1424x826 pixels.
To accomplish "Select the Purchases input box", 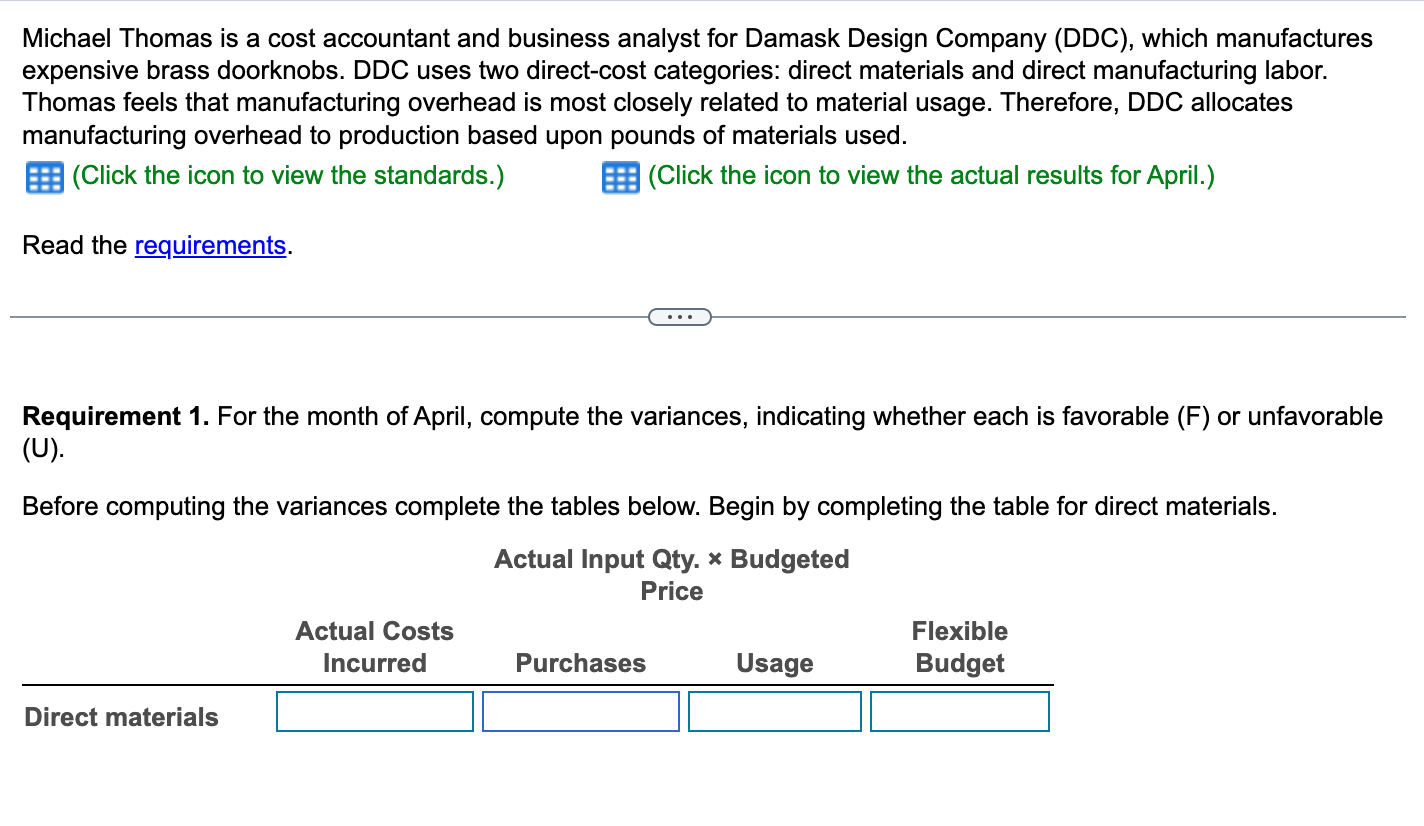I will point(580,712).
